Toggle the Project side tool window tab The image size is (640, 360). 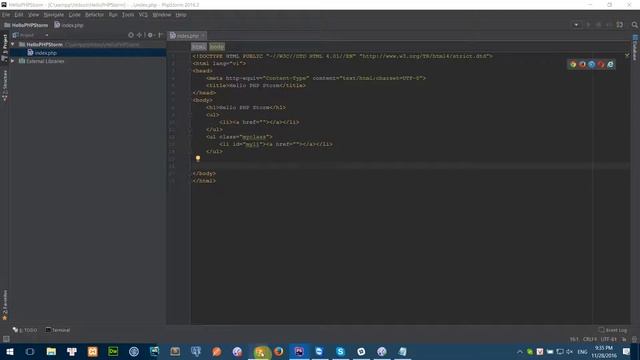[x=4, y=48]
